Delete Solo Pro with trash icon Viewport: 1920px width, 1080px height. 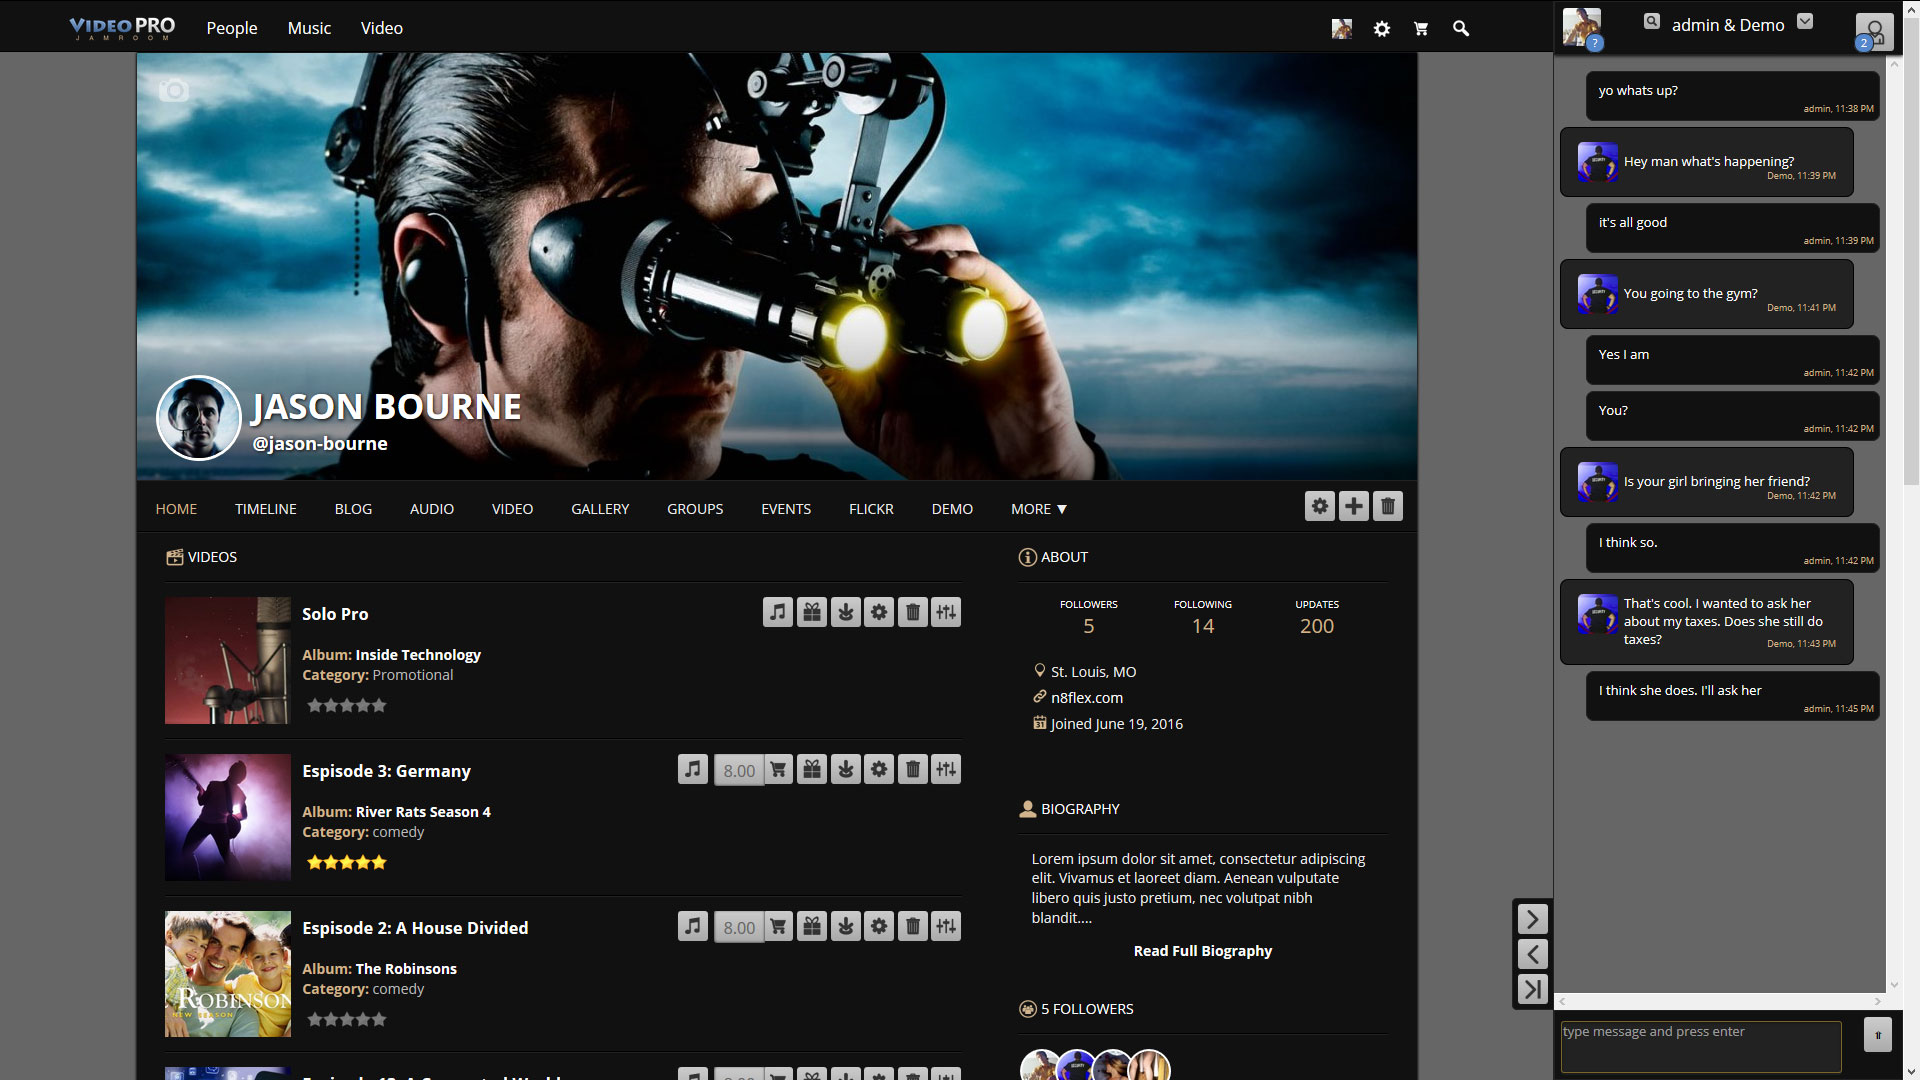[x=913, y=612]
